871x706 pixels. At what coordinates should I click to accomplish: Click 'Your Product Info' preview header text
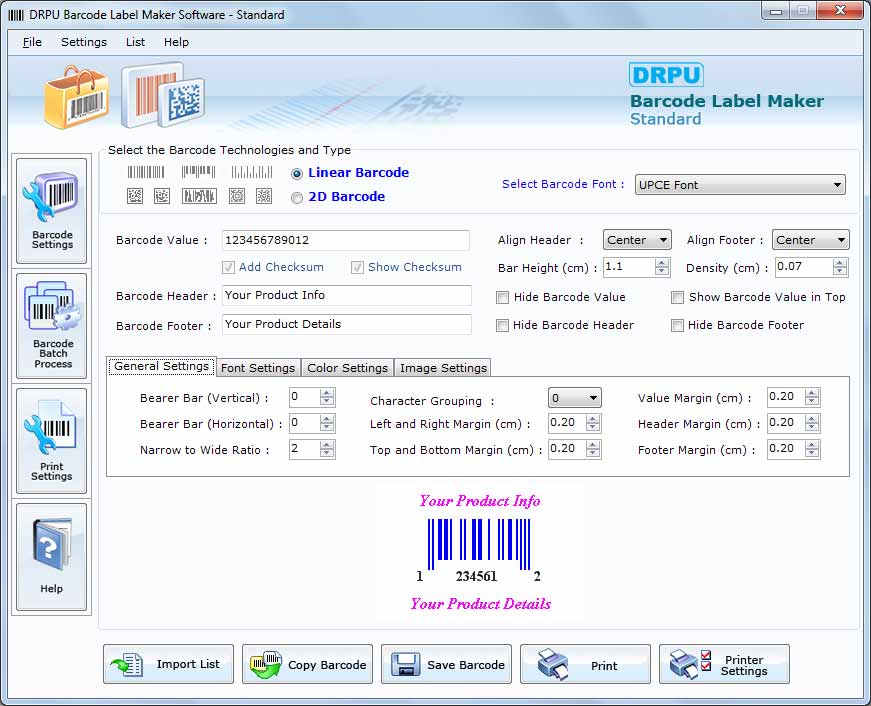[x=480, y=501]
